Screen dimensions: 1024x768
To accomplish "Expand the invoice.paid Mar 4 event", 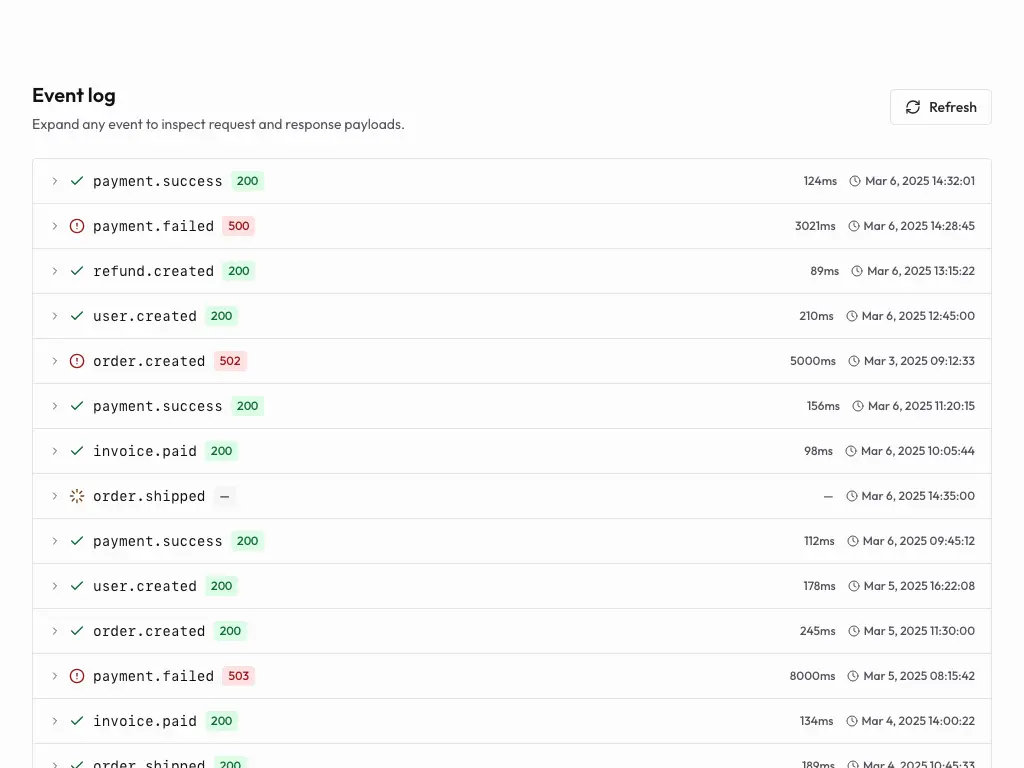I will point(55,721).
